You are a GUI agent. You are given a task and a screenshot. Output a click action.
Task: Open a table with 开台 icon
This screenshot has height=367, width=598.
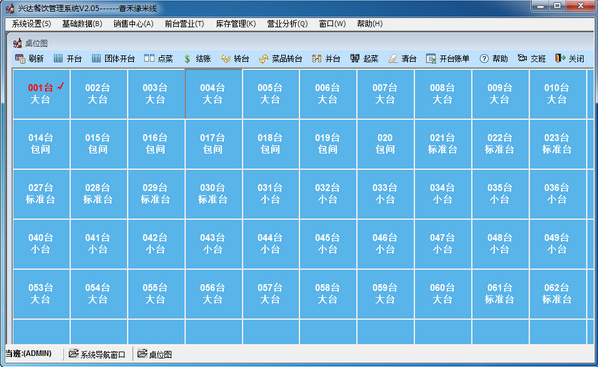[x=58, y=58]
